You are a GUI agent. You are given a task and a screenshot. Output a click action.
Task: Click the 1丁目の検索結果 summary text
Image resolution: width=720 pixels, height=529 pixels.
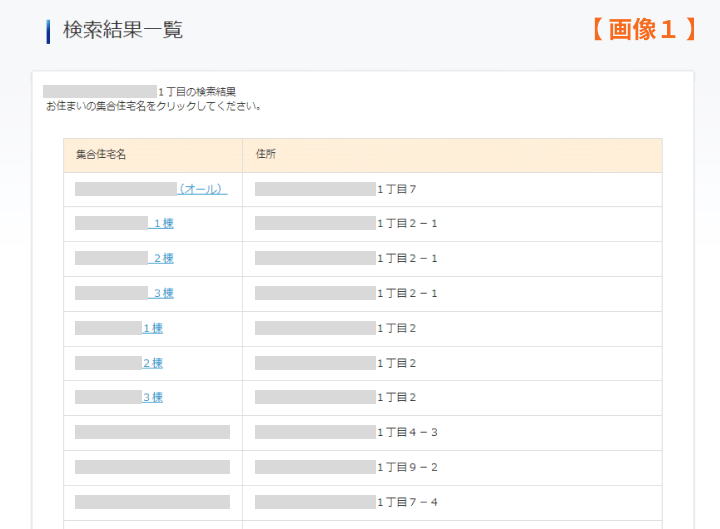click(197, 92)
